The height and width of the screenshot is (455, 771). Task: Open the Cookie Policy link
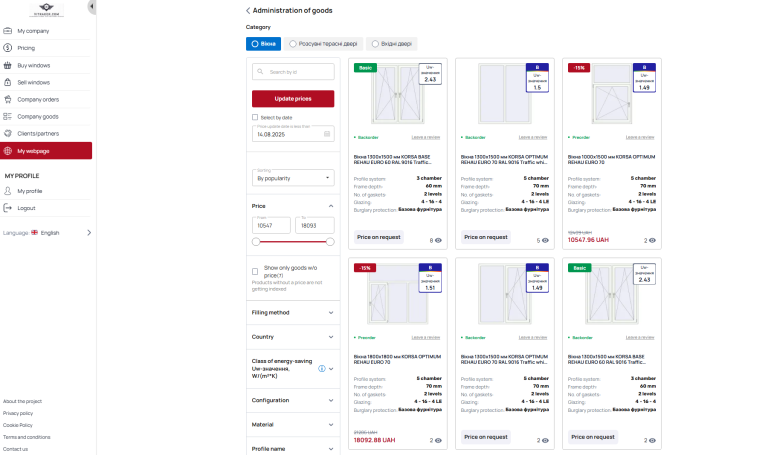[x=18, y=425]
